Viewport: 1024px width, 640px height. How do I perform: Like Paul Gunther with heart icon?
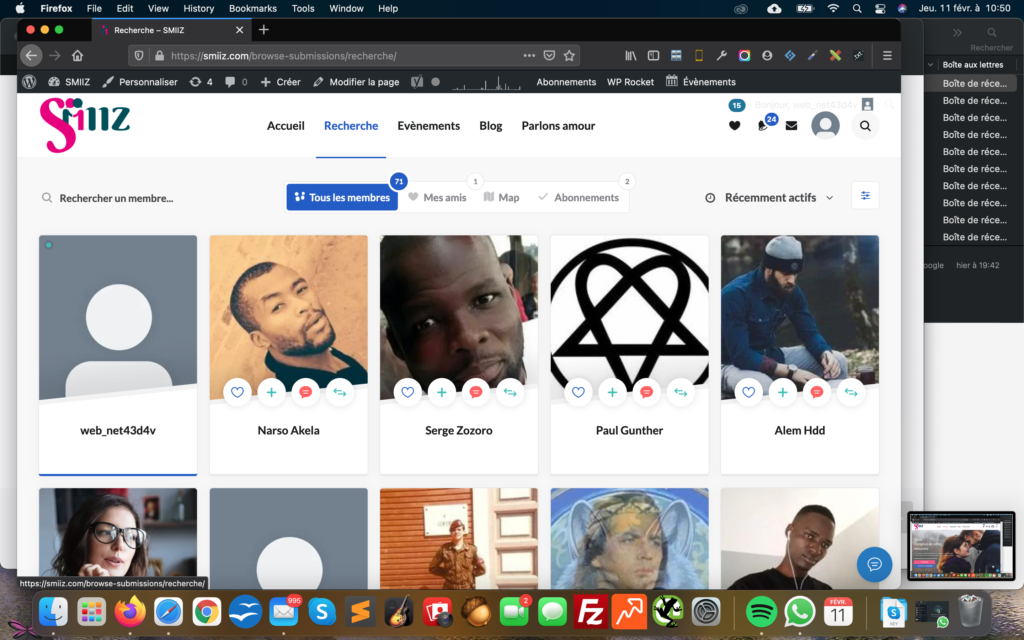[578, 392]
